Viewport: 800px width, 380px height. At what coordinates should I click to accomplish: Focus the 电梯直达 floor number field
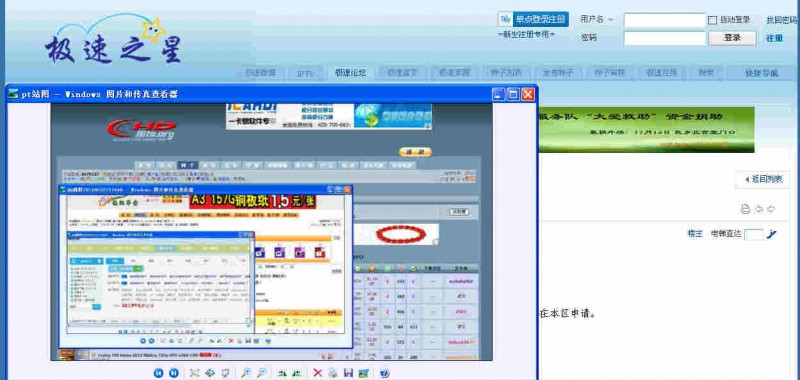(x=754, y=235)
